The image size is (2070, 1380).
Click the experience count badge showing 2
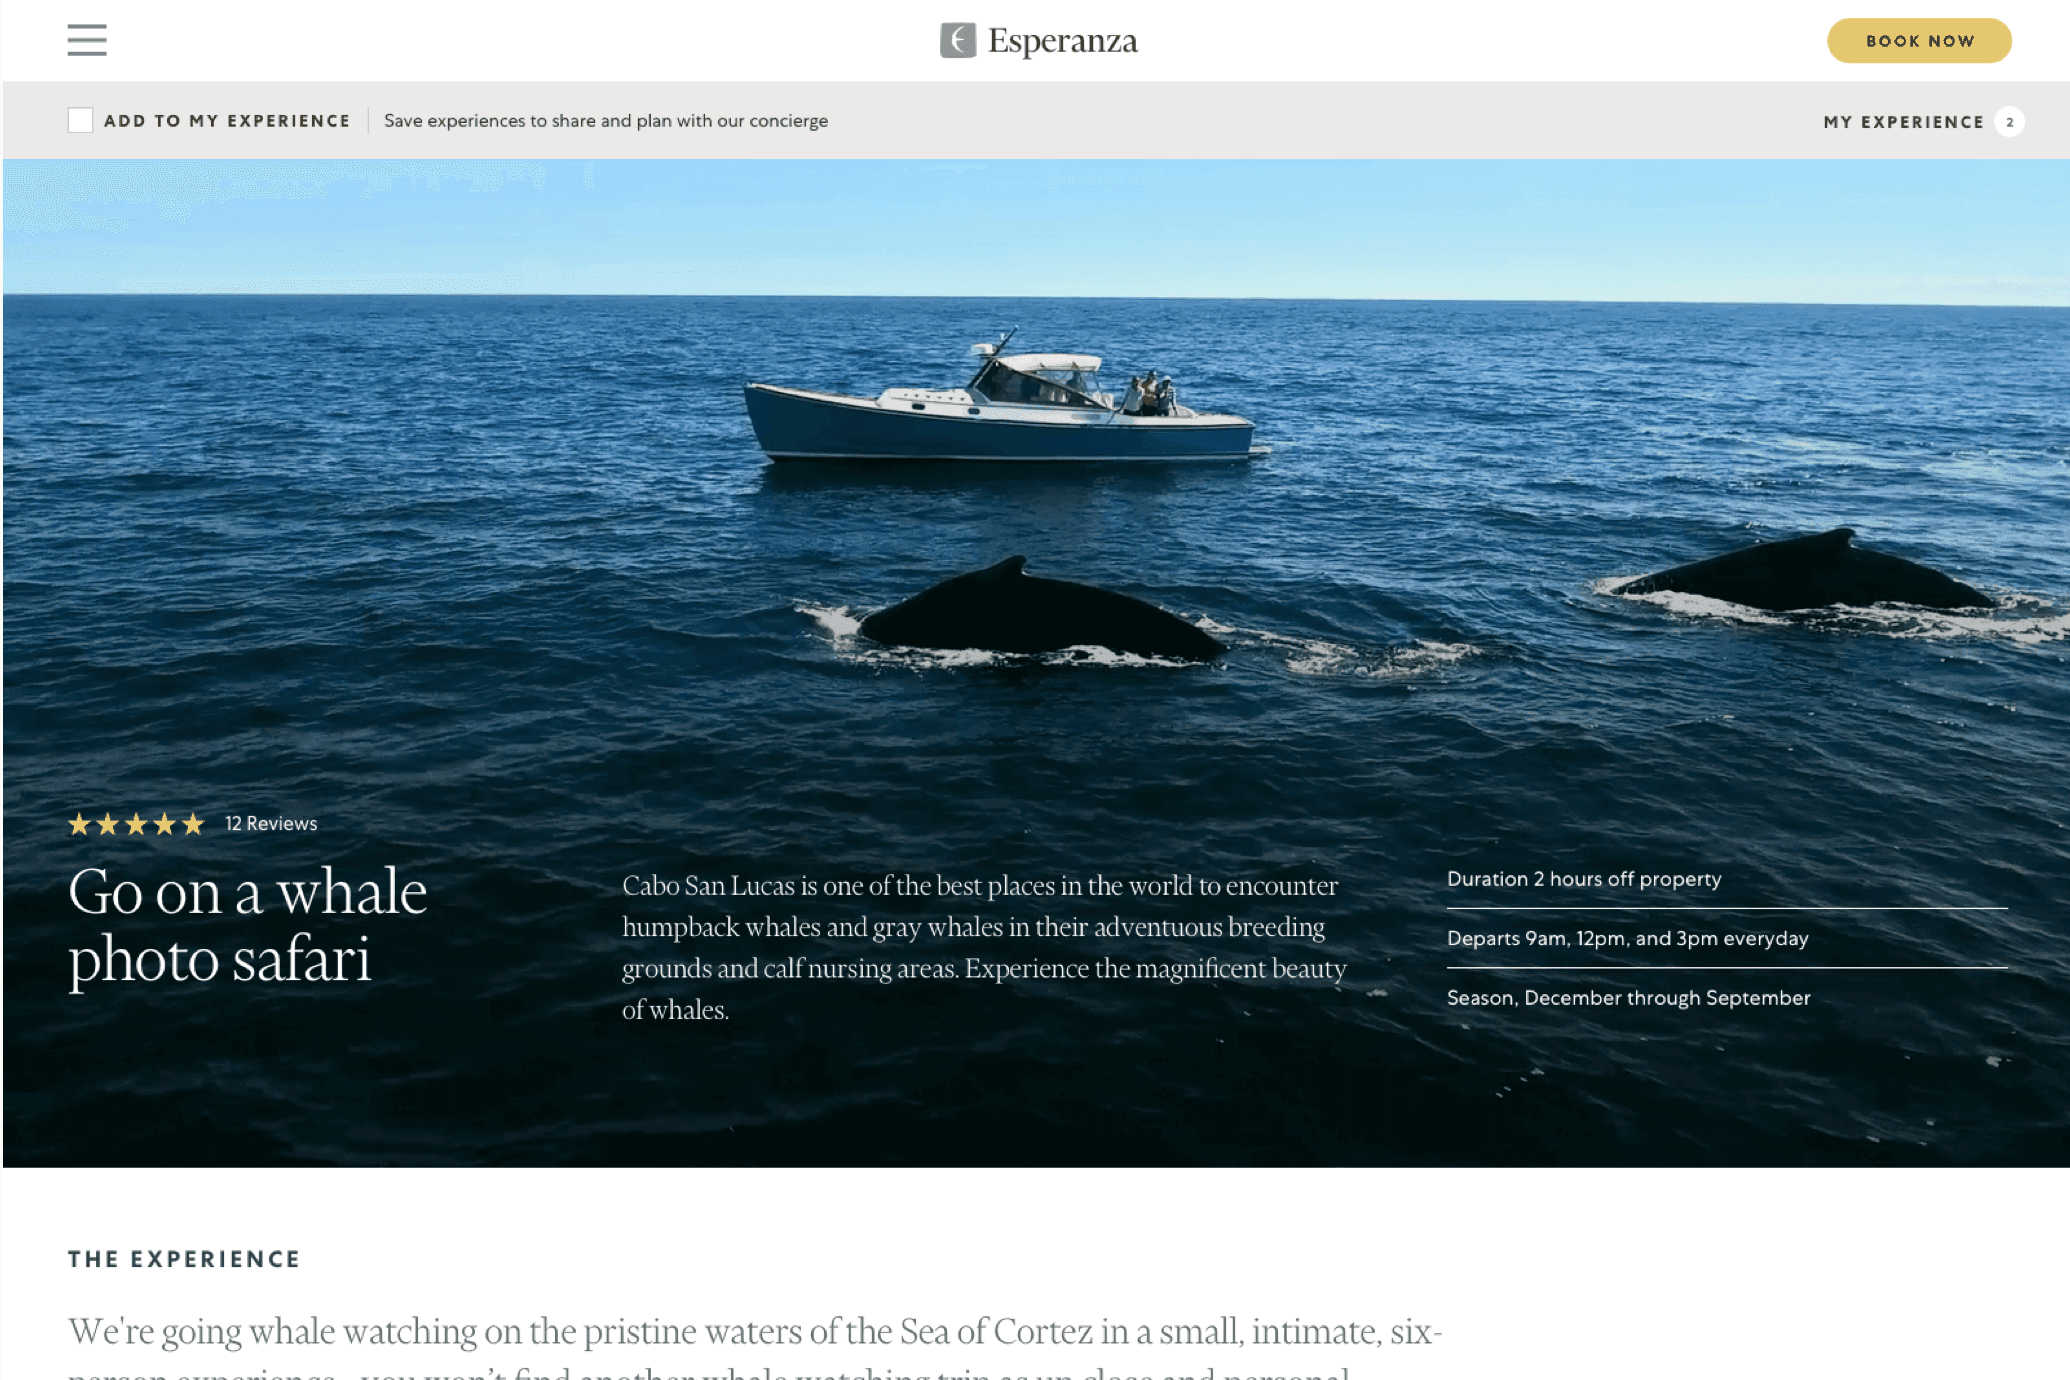[x=2009, y=122]
